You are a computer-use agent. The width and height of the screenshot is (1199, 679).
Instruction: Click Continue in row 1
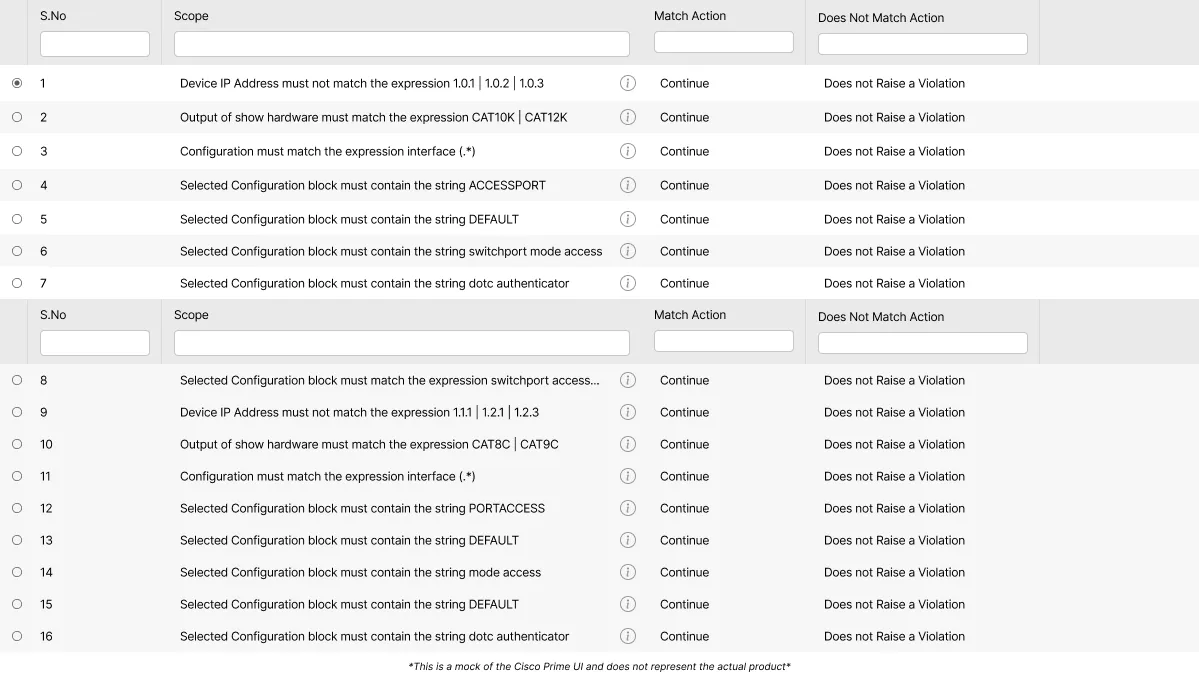684,83
